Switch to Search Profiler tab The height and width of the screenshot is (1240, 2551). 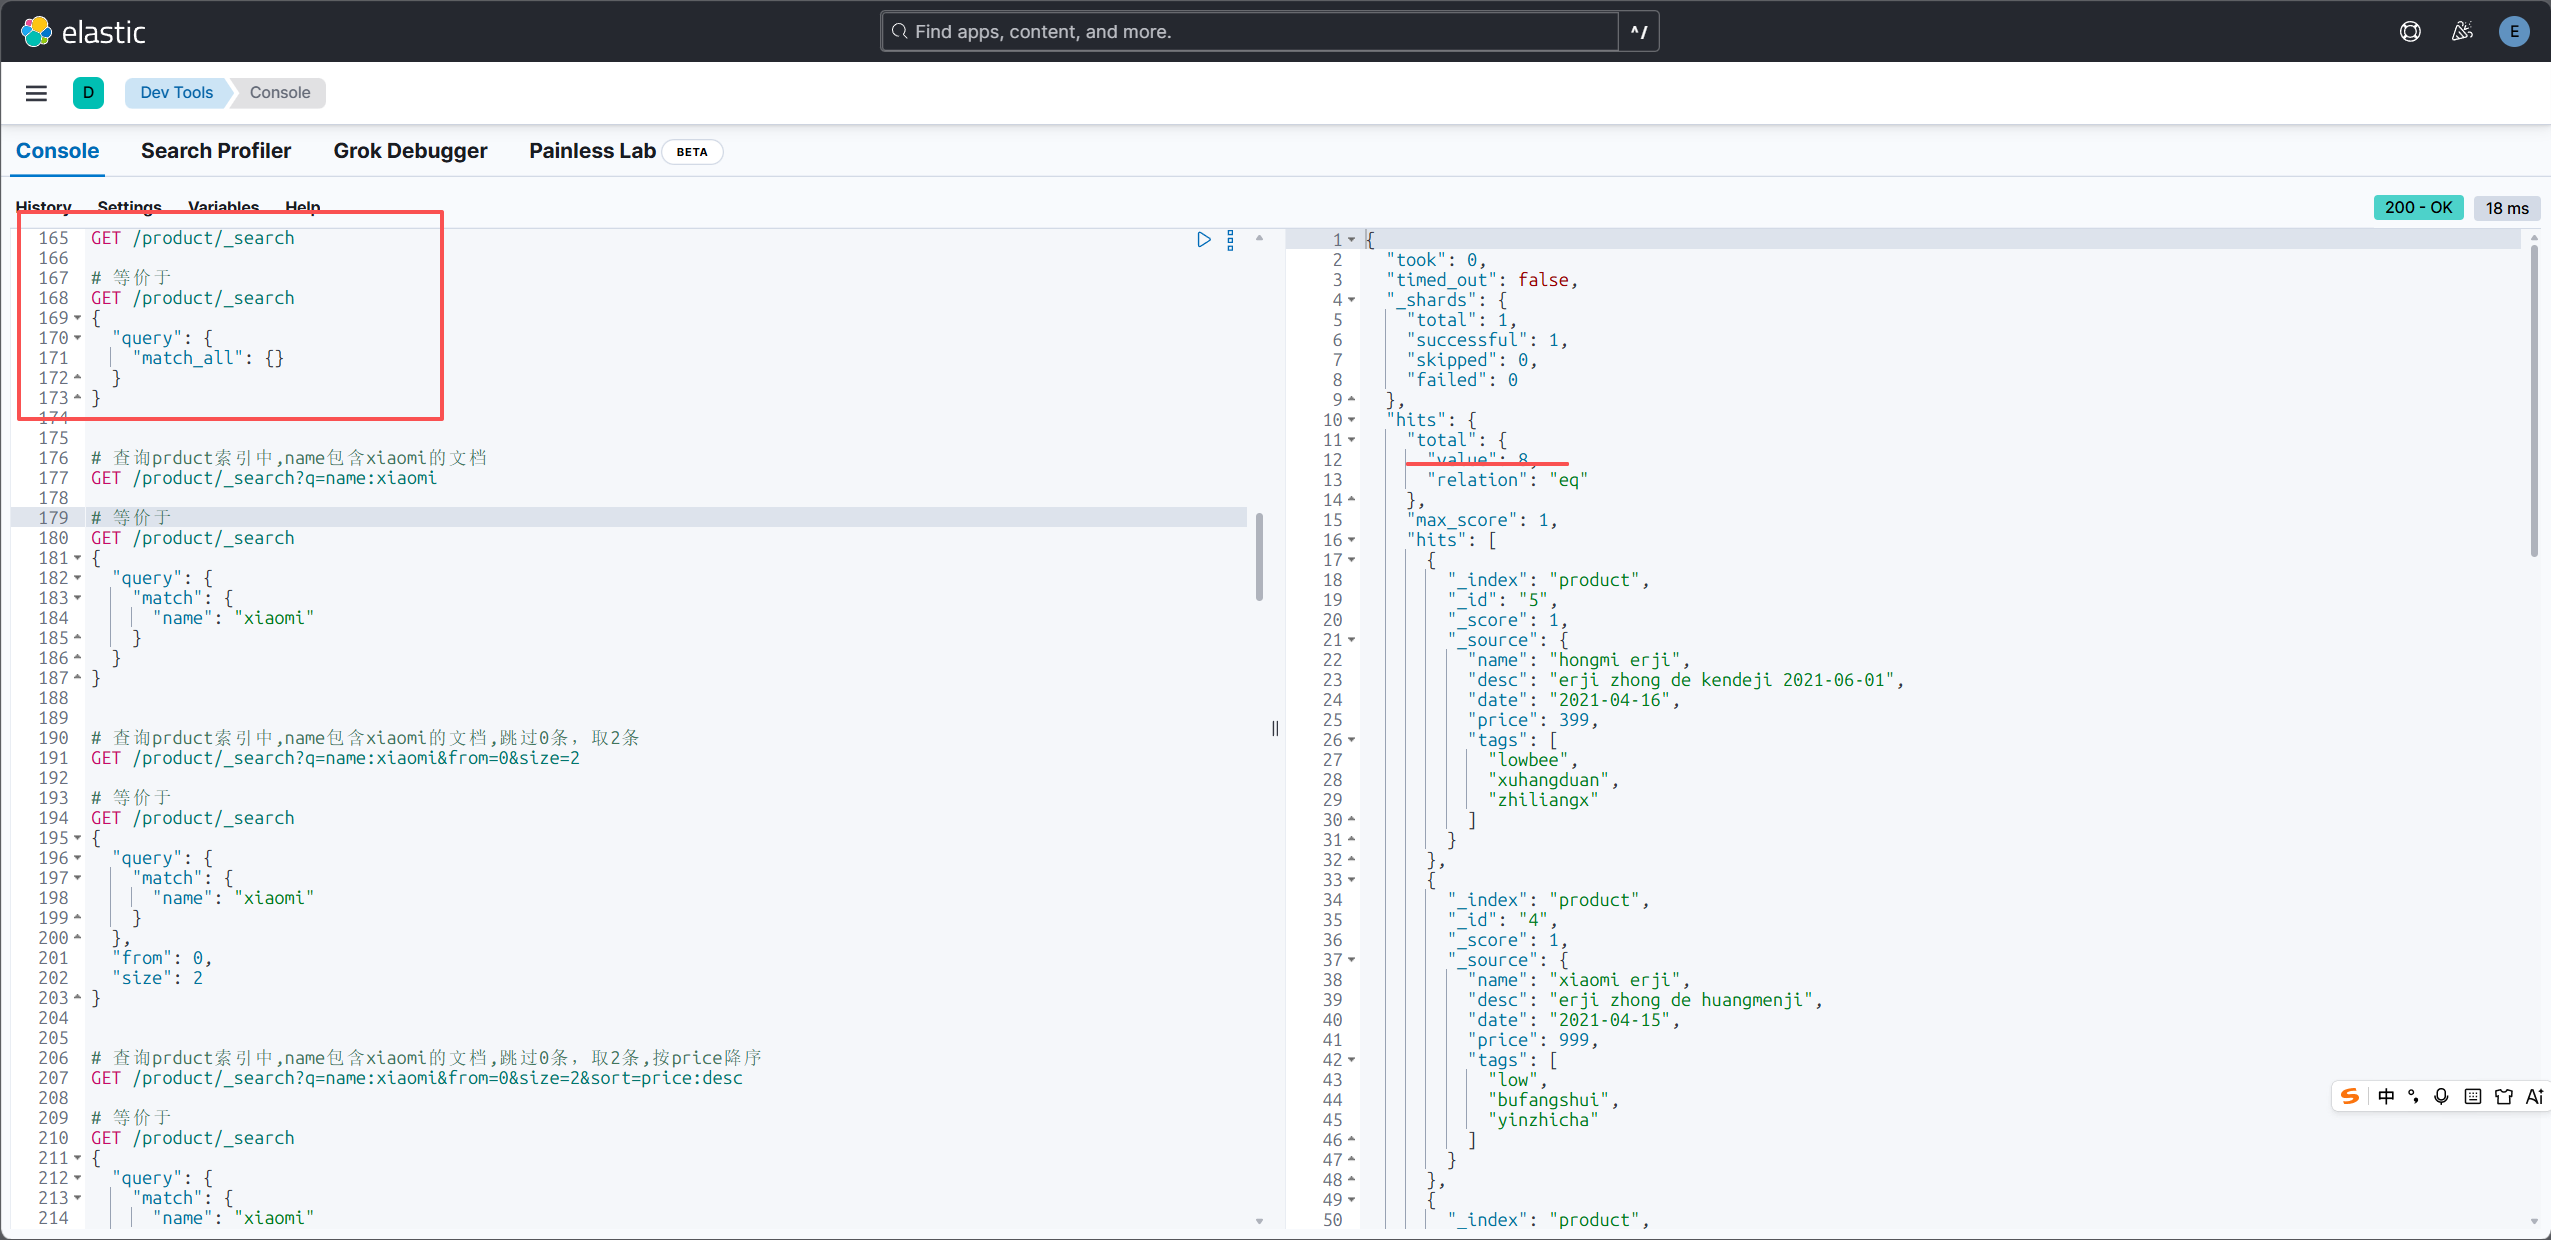point(216,151)
